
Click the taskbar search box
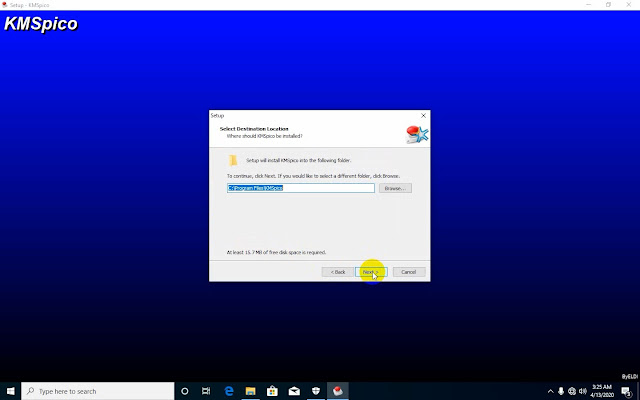[98, 391]
